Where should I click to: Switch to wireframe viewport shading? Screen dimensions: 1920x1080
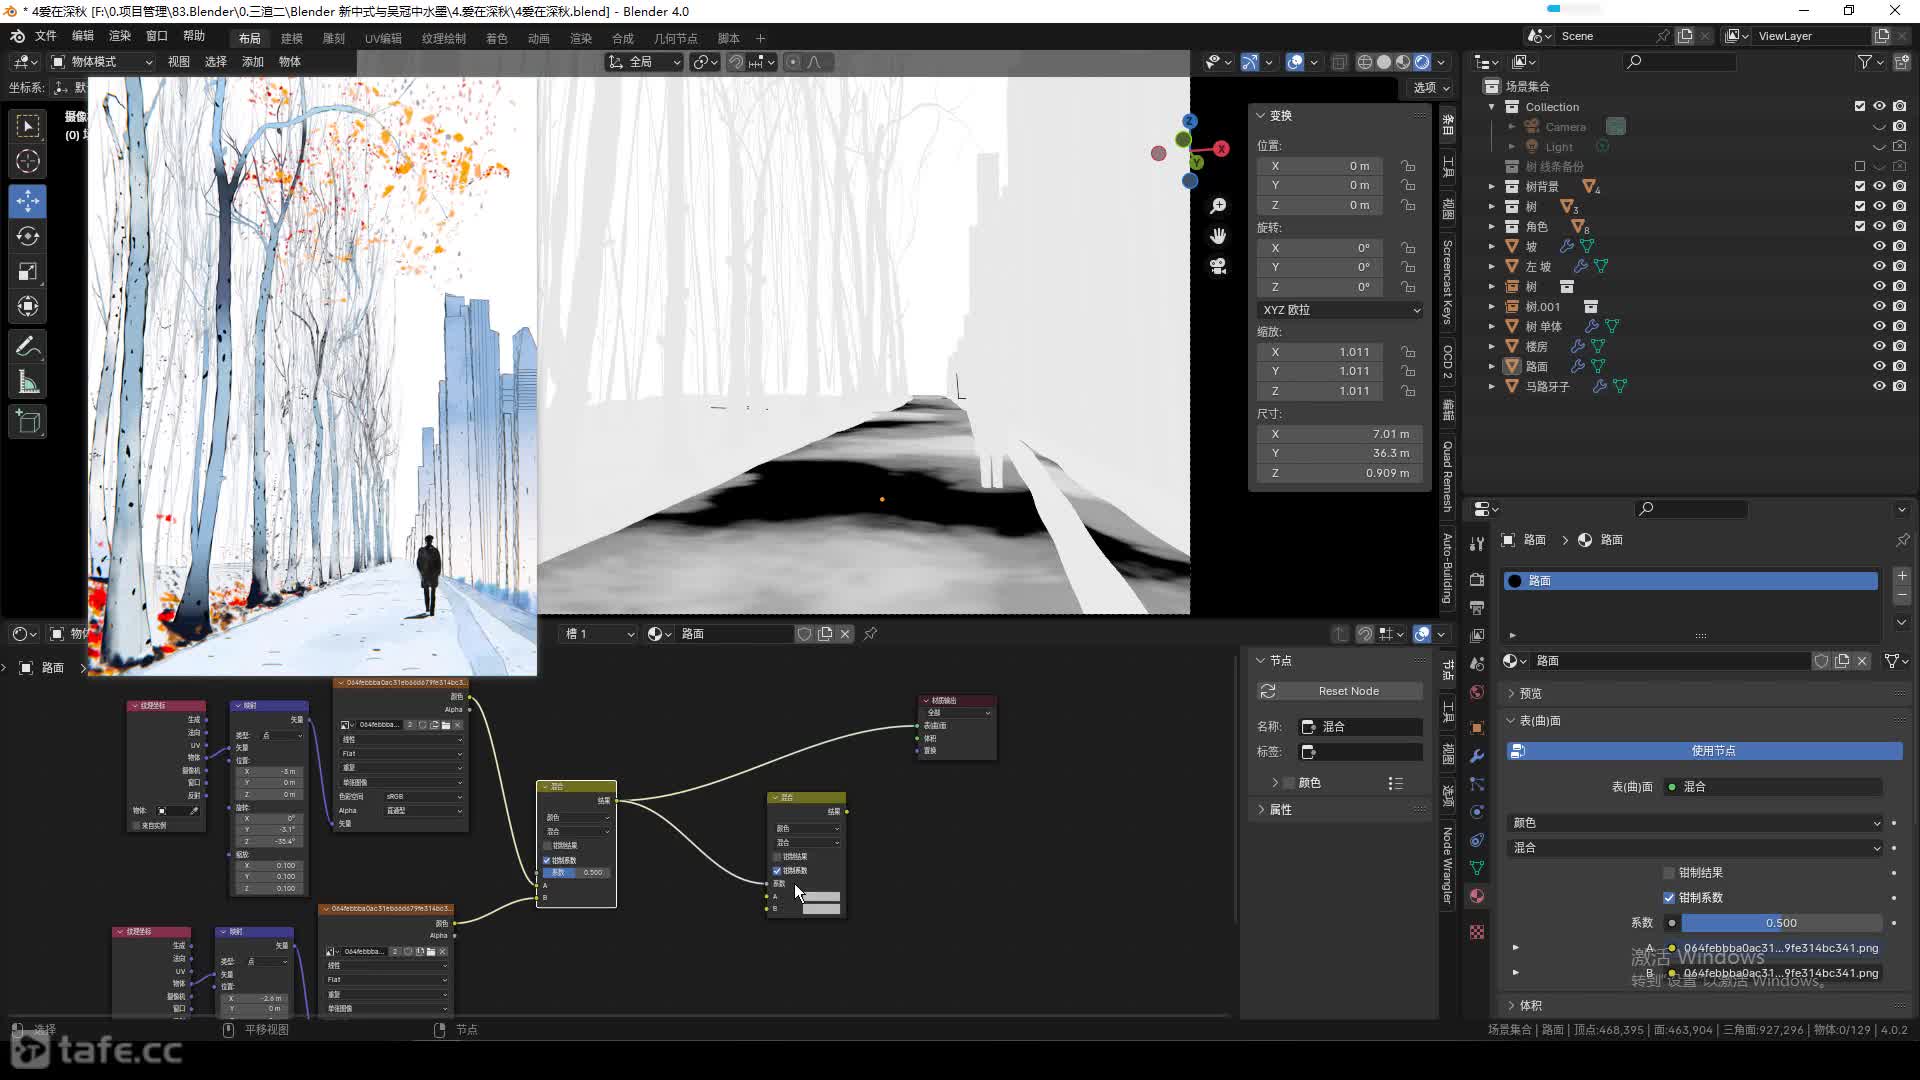click(x=1365, y=62)
